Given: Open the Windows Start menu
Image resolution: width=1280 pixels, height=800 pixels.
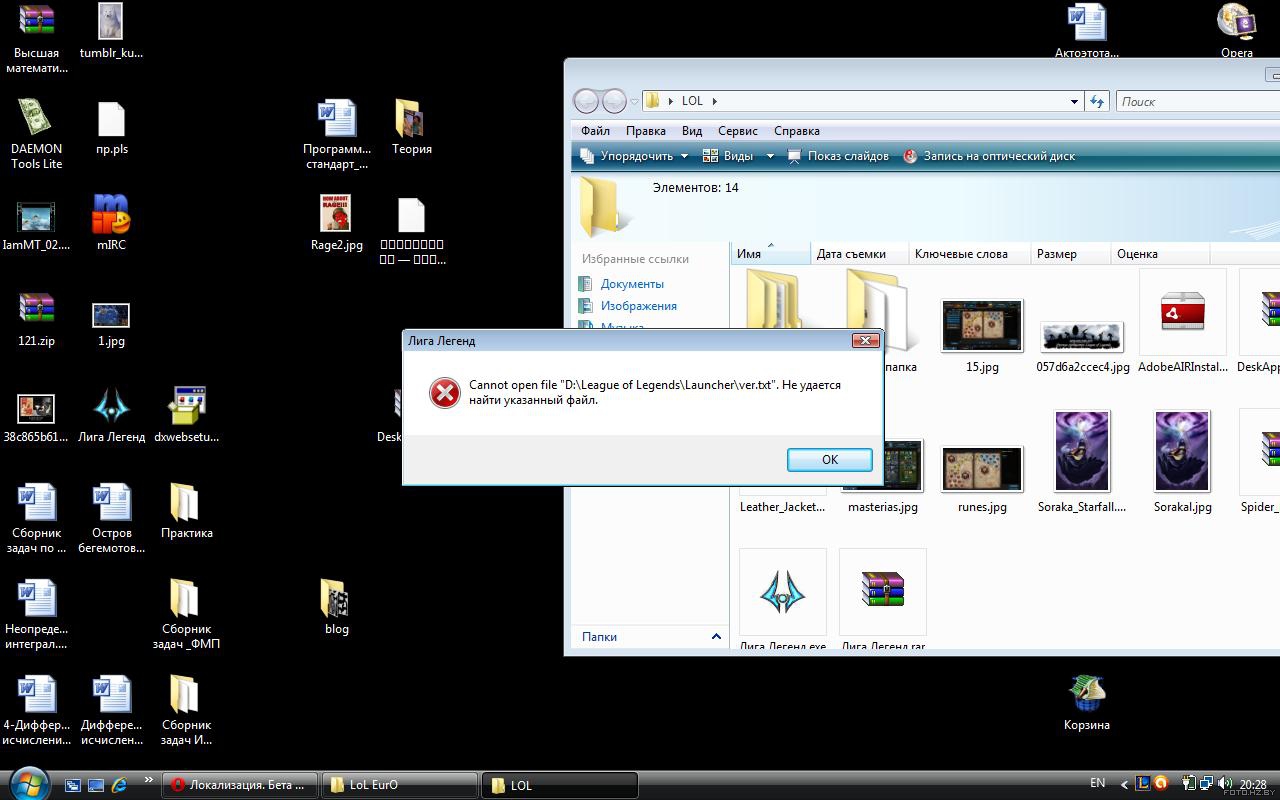Looking at the screenshot, I should click(x=27, y=782).
